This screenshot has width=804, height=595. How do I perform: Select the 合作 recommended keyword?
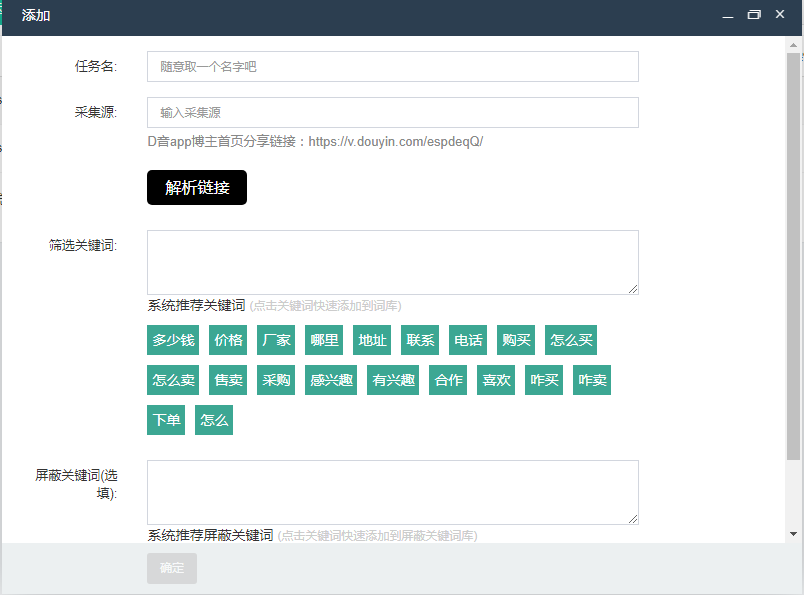[447, 380]
